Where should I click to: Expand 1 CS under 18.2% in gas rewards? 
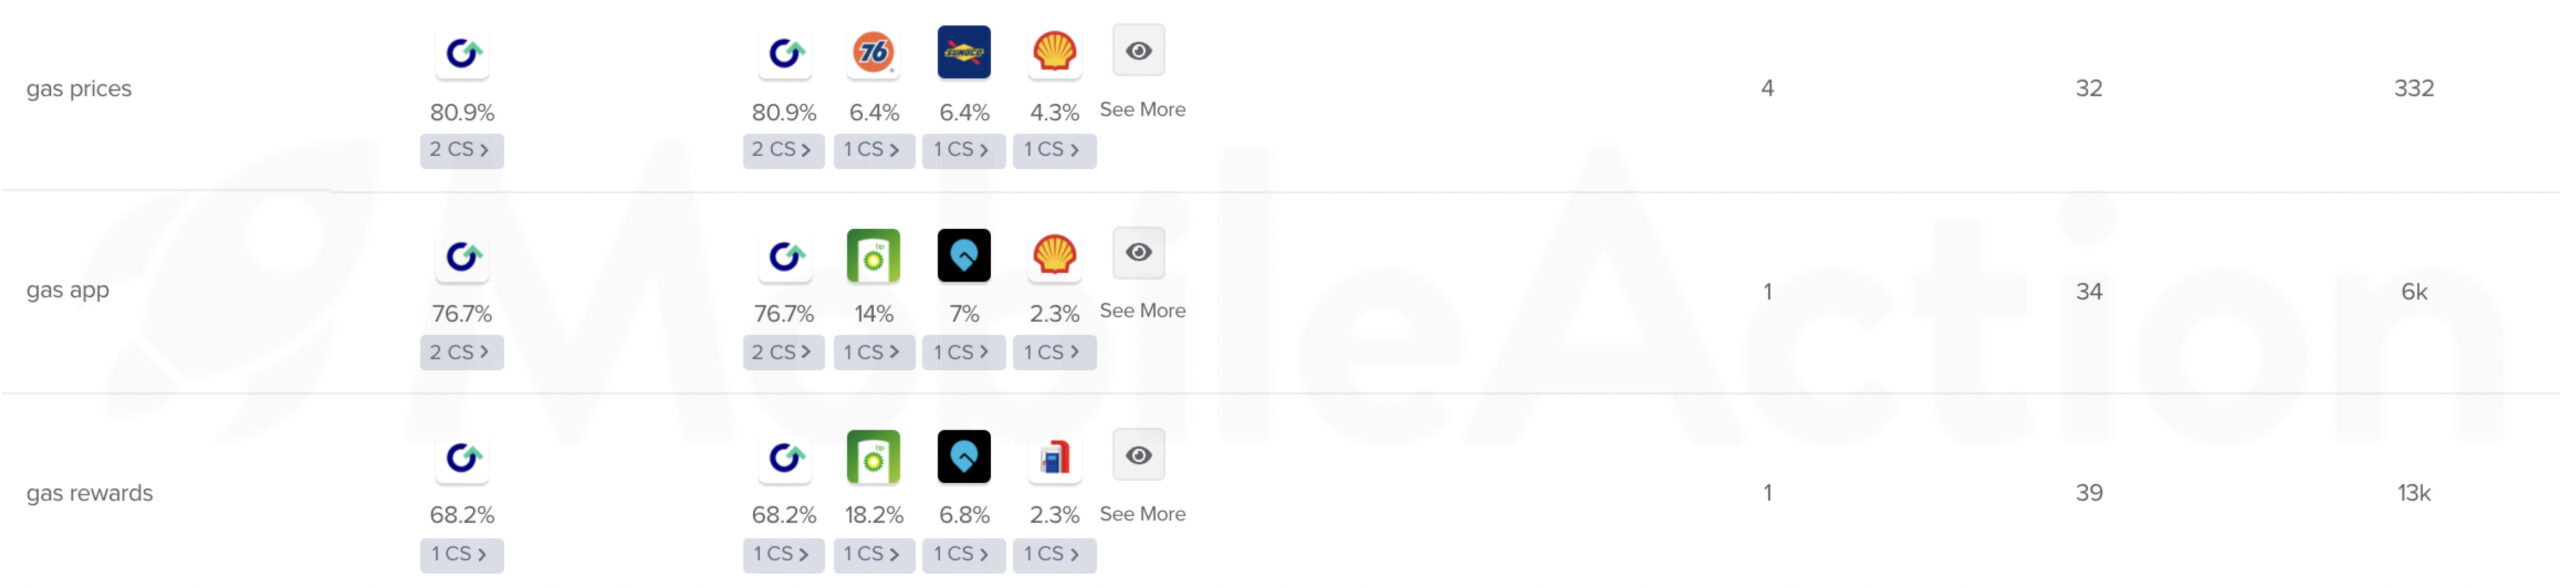(873, 554)
